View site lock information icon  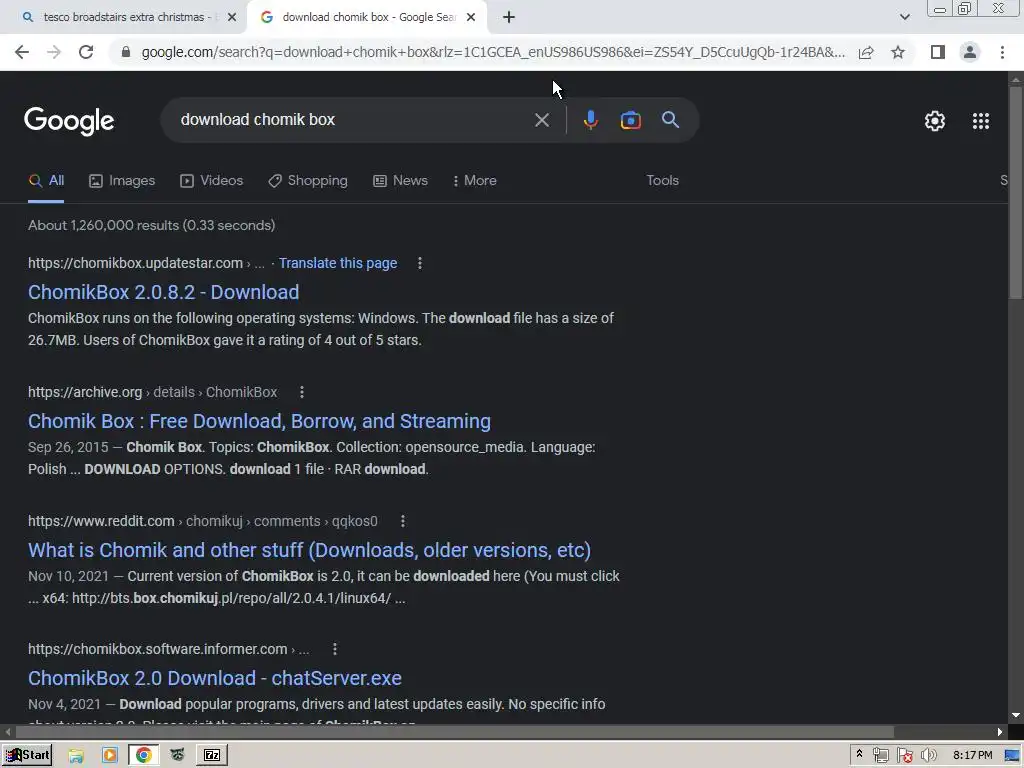(126, 52)
